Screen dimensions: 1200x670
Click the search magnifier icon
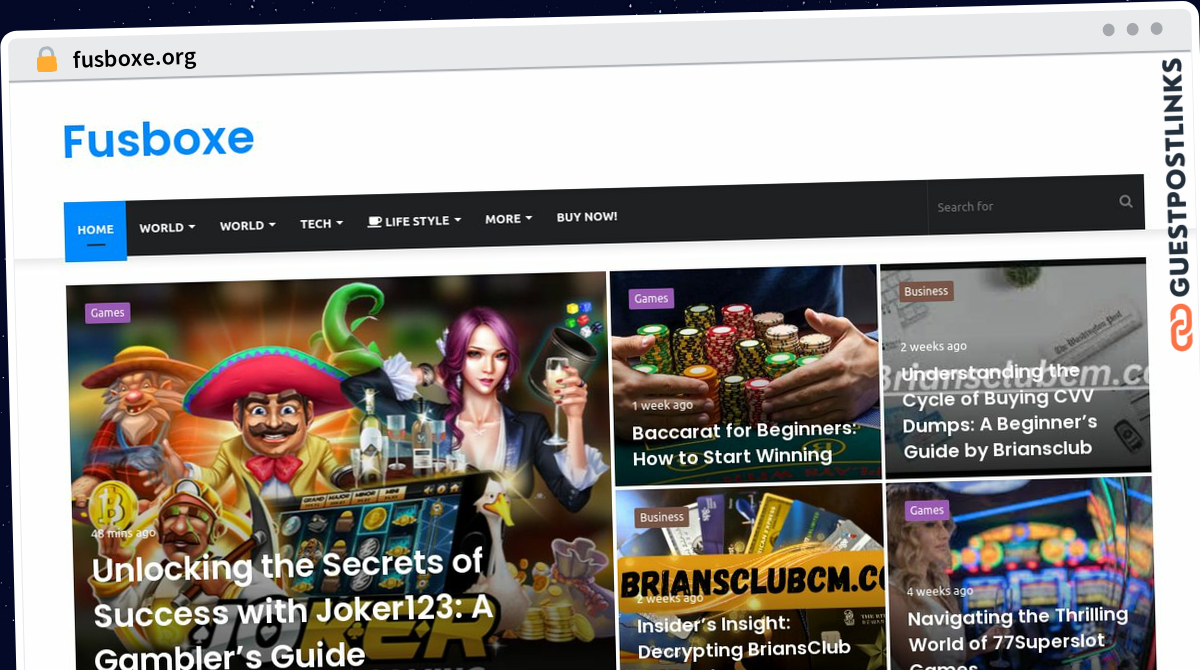(x=1126, y=201)
